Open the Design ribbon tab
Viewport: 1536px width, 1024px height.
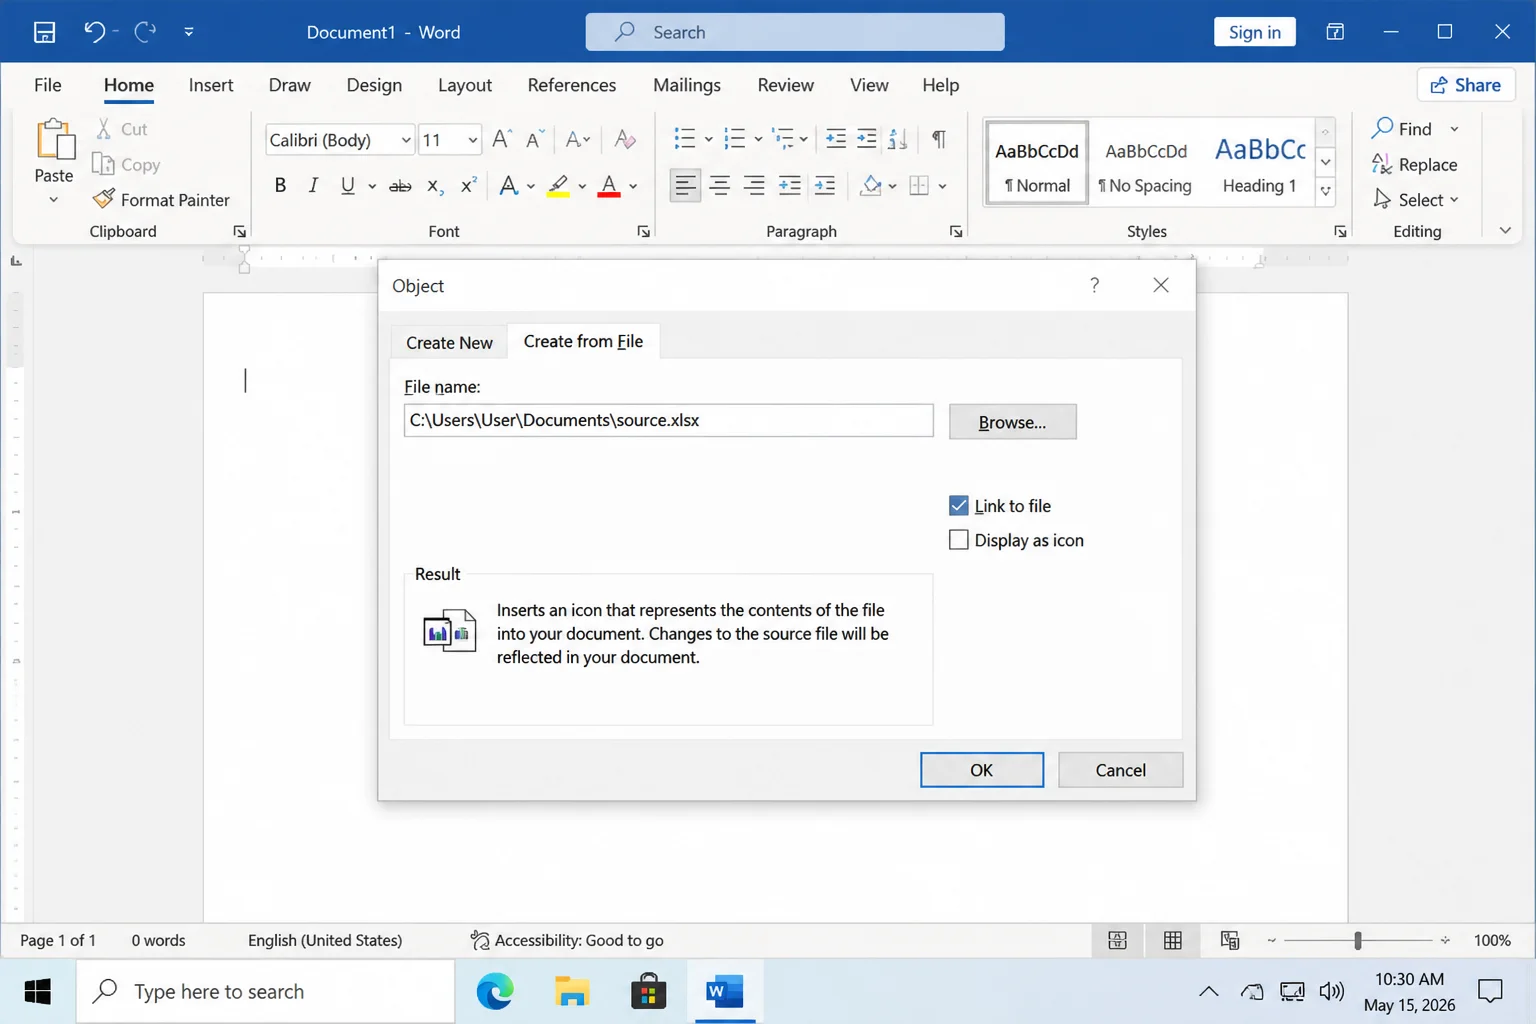[x=374, y=85]
